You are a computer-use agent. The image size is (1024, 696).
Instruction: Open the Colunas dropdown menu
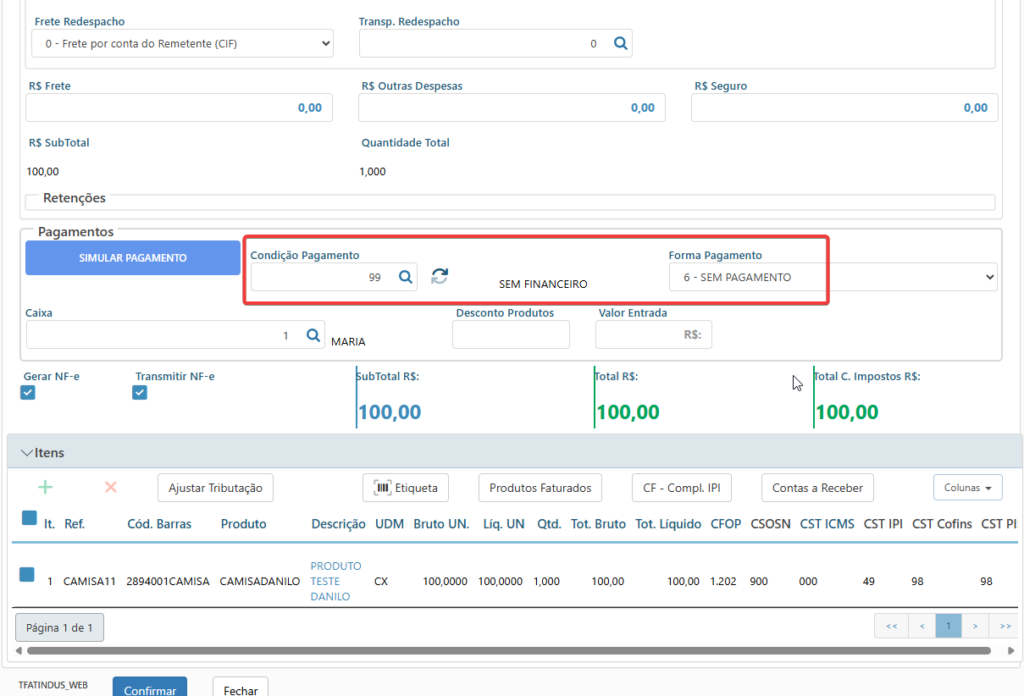968,488
